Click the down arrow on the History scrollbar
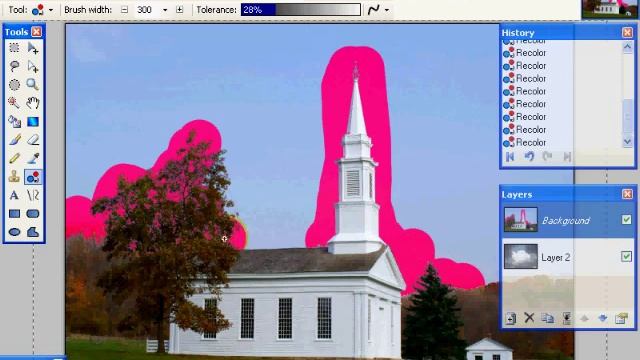640x360 pixels. click(x=628, y=142)
